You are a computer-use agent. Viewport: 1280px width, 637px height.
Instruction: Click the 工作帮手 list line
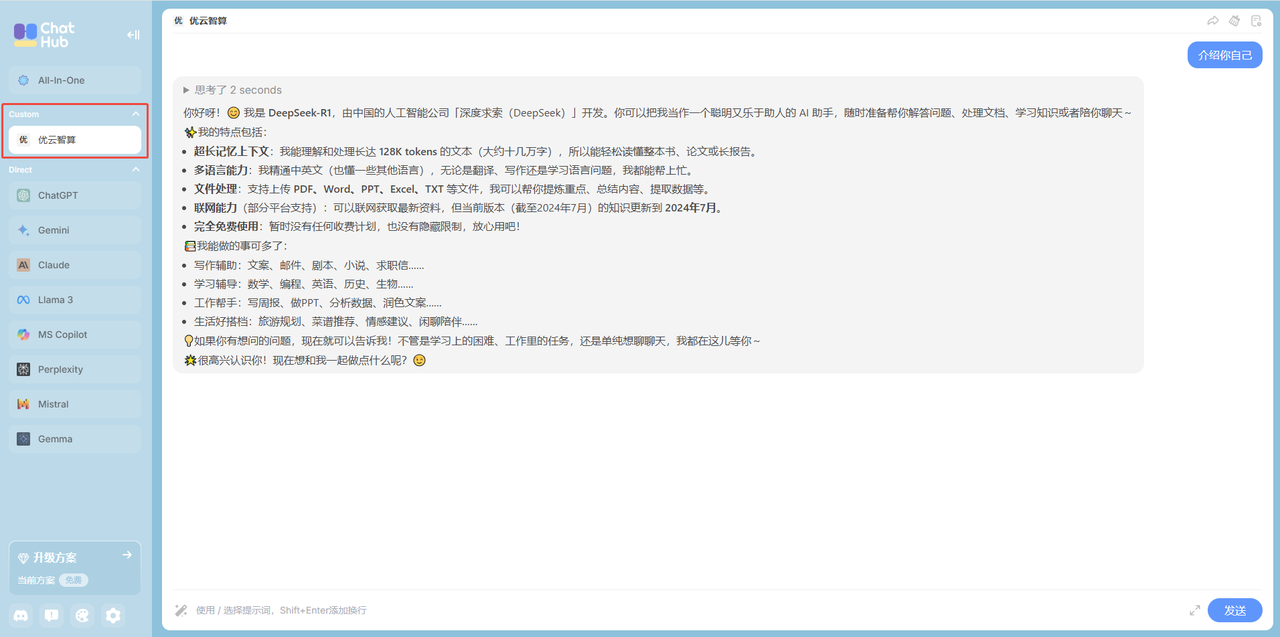318,303
